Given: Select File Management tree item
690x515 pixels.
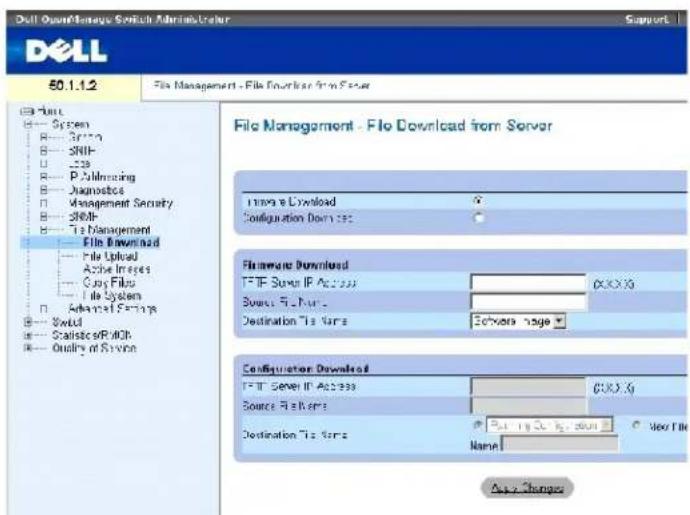Looking at the screenshot, I should (110, 230).
